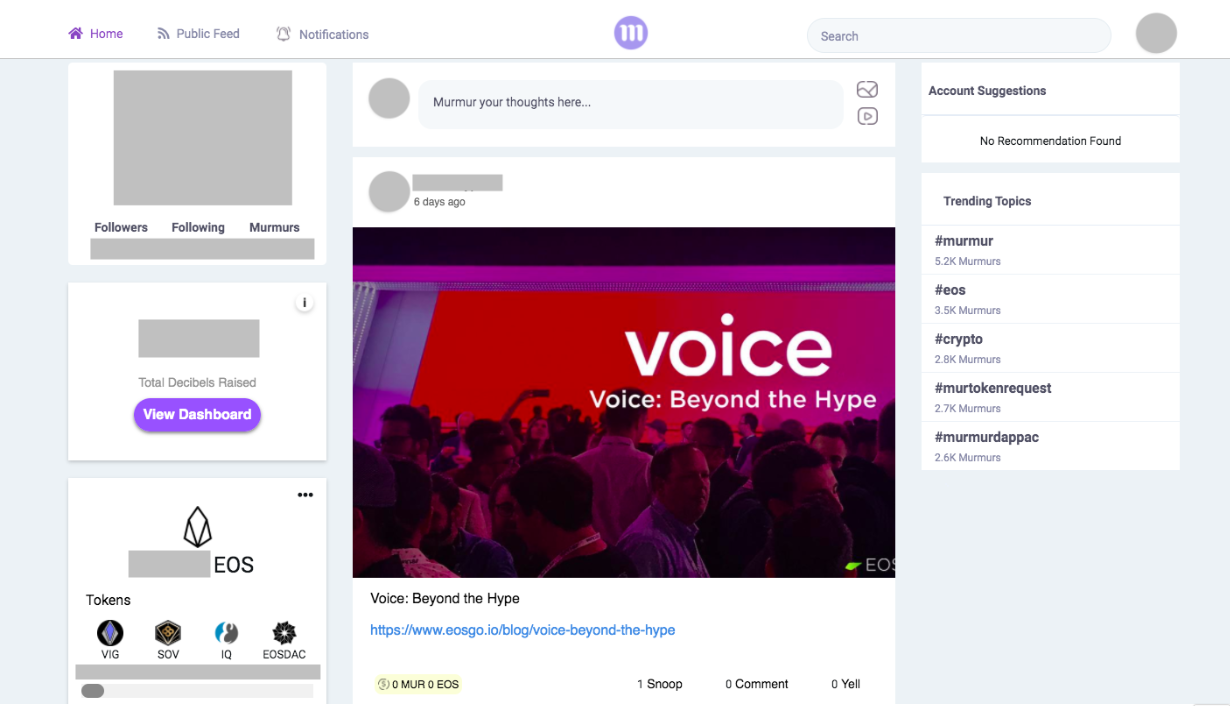Click the Home house icon
The height and width of the screenshot is (706, 1230).
coord(75,33)
